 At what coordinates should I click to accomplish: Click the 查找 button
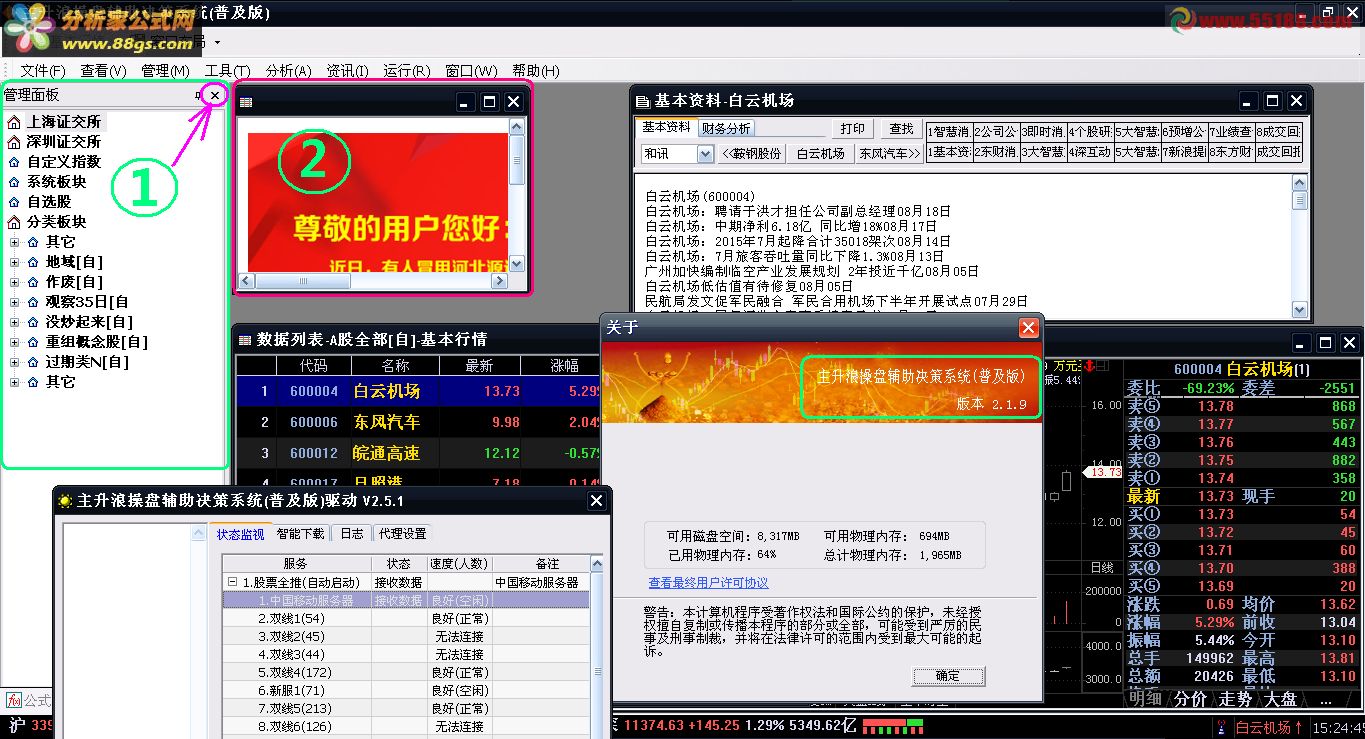901,129
